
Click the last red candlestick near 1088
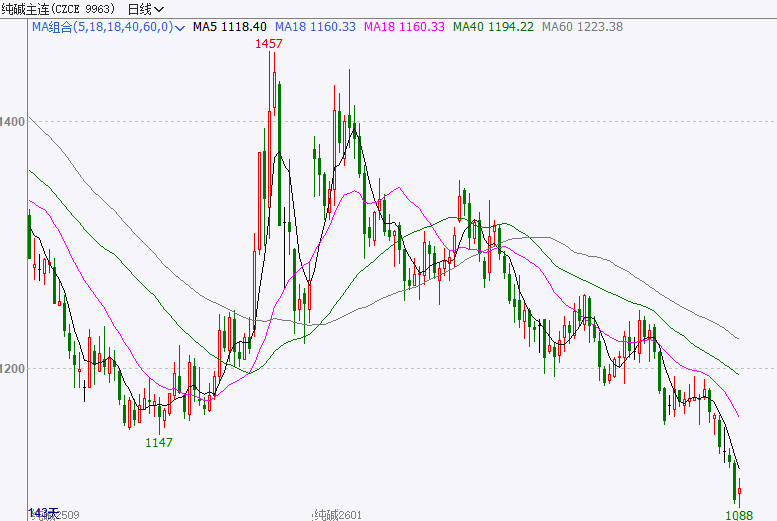pos(740,491)
